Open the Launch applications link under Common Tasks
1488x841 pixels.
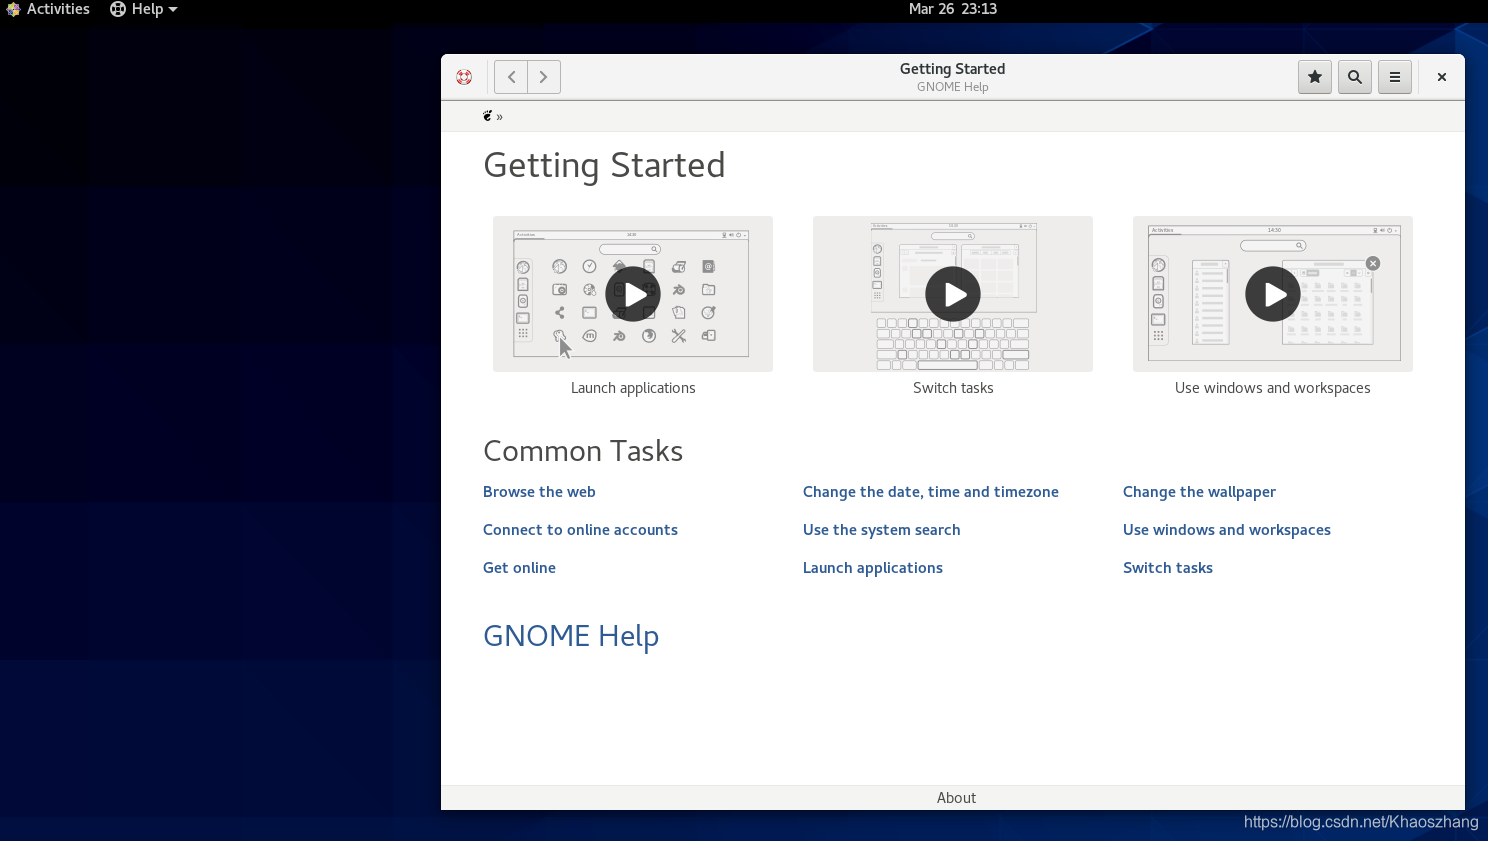tap(873, 568)
